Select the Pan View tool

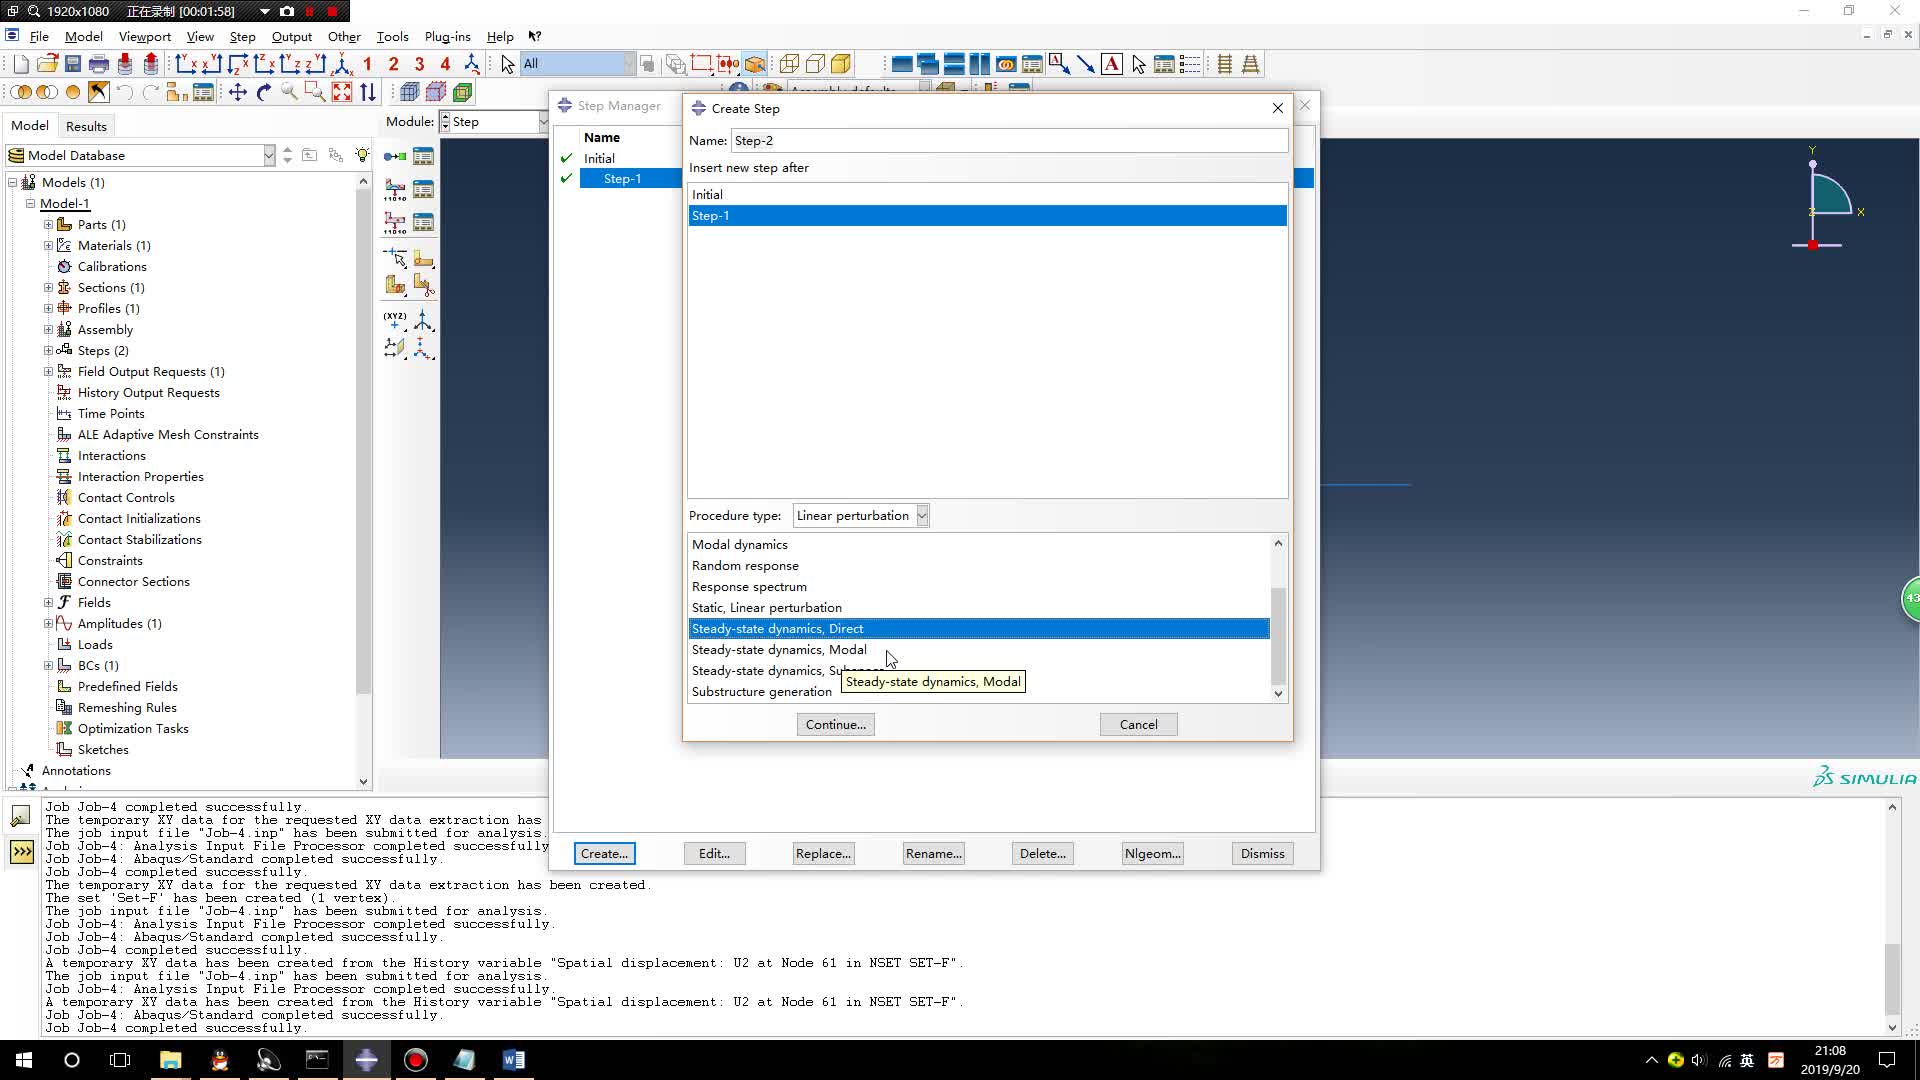238,92
